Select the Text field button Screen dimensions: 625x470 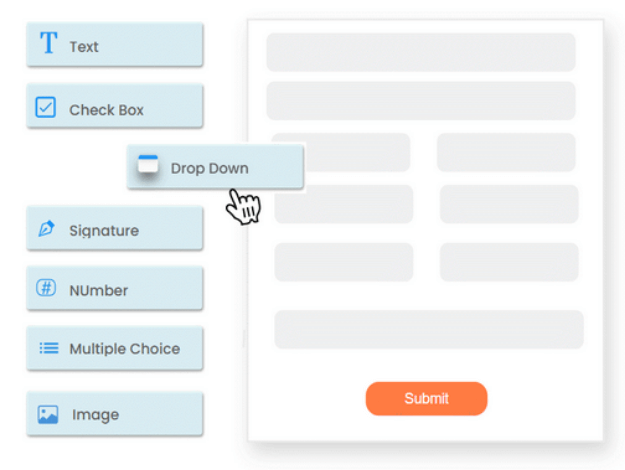(114, 46)
